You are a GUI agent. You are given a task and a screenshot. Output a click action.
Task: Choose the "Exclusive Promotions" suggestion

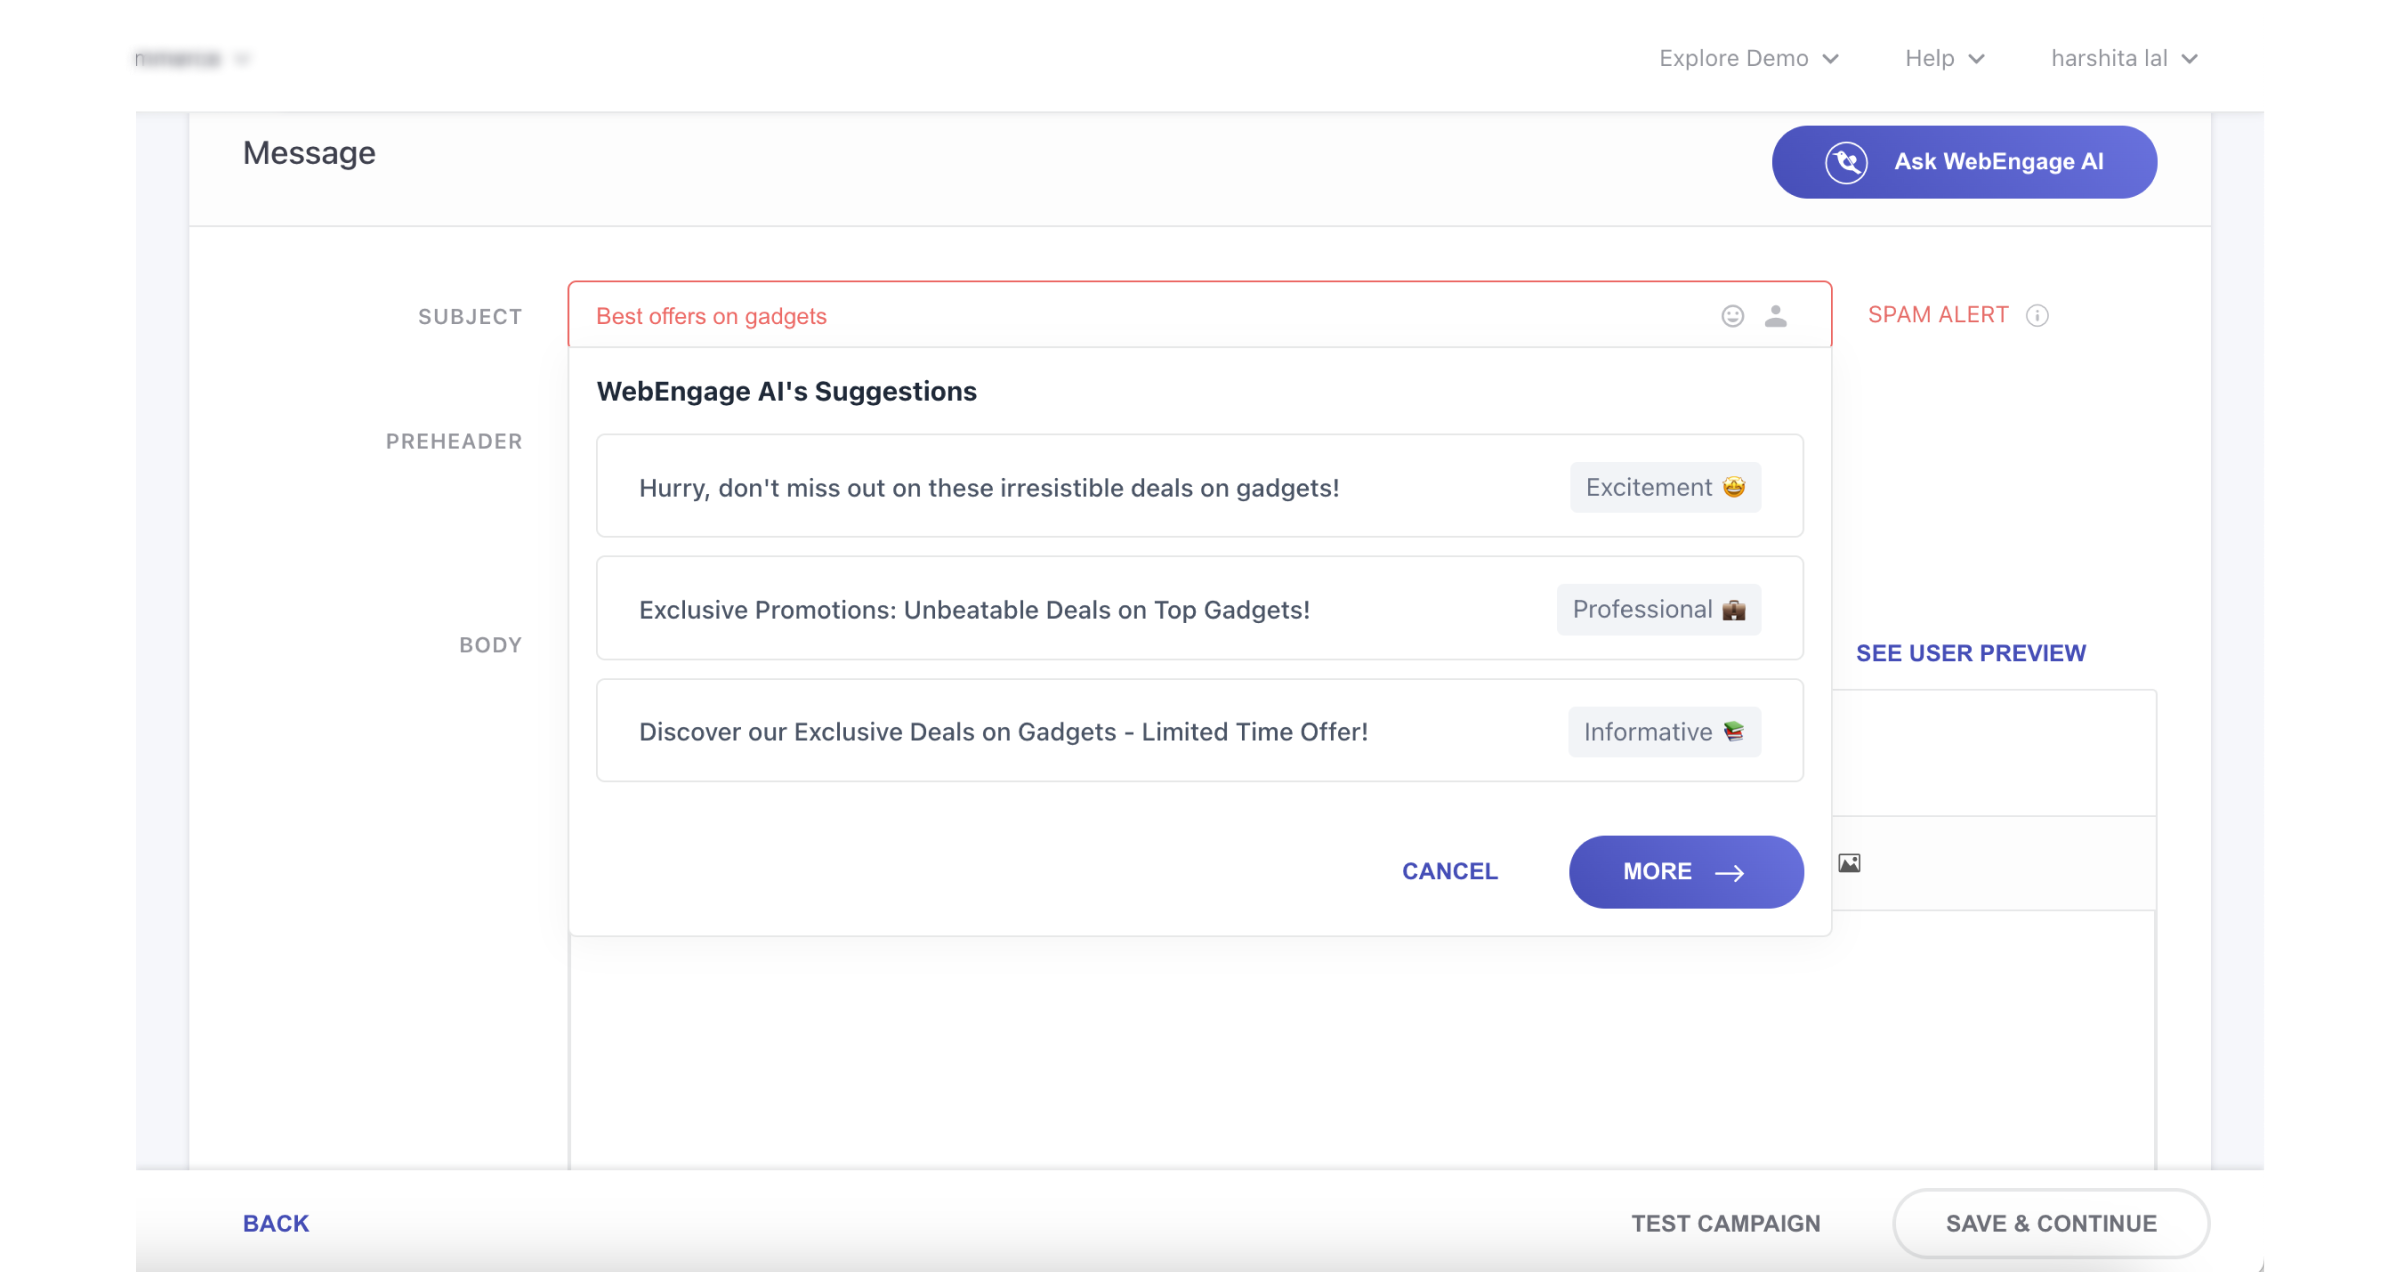[974, 610]
